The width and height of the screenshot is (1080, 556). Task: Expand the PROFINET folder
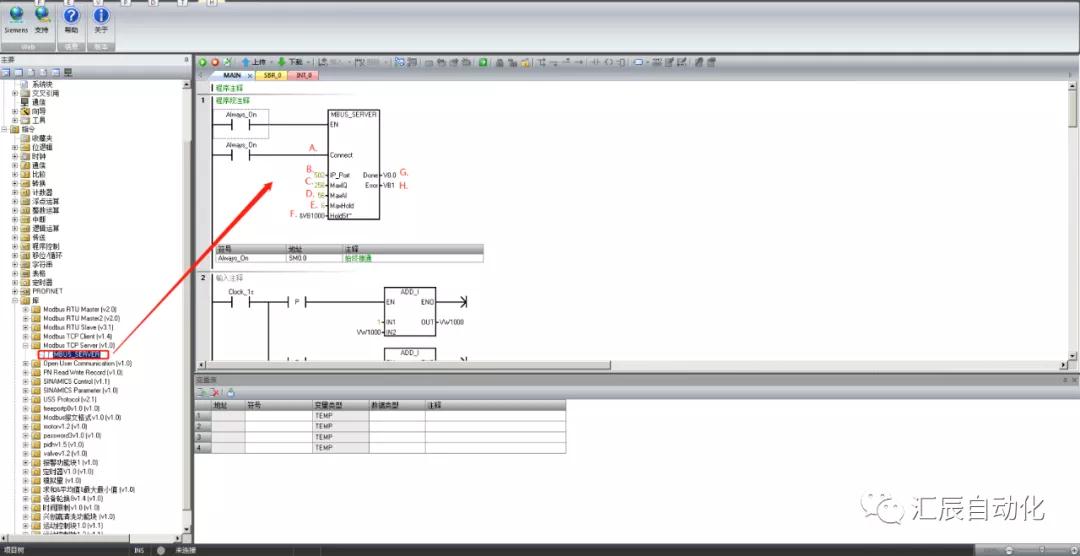click(15, 291)
